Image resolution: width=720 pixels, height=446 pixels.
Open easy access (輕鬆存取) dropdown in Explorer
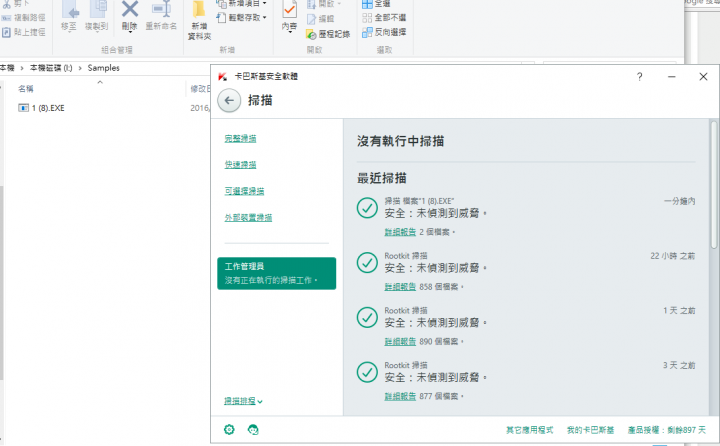(242, 17)
